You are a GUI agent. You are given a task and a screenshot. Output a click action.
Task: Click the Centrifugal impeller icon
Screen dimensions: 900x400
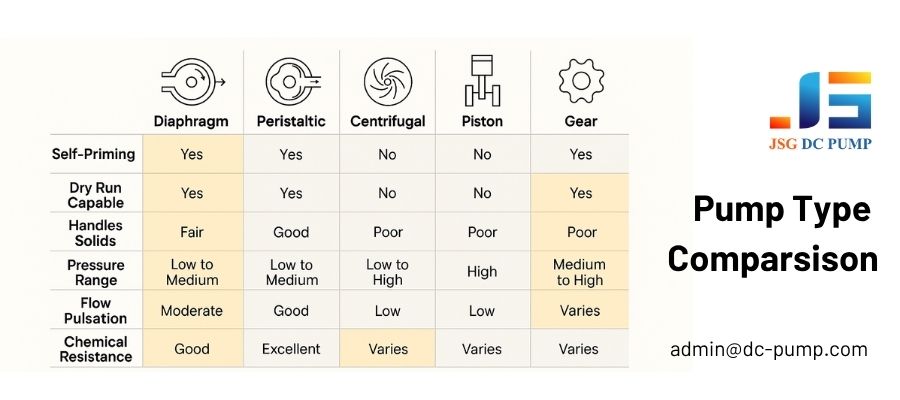point(388,82)
